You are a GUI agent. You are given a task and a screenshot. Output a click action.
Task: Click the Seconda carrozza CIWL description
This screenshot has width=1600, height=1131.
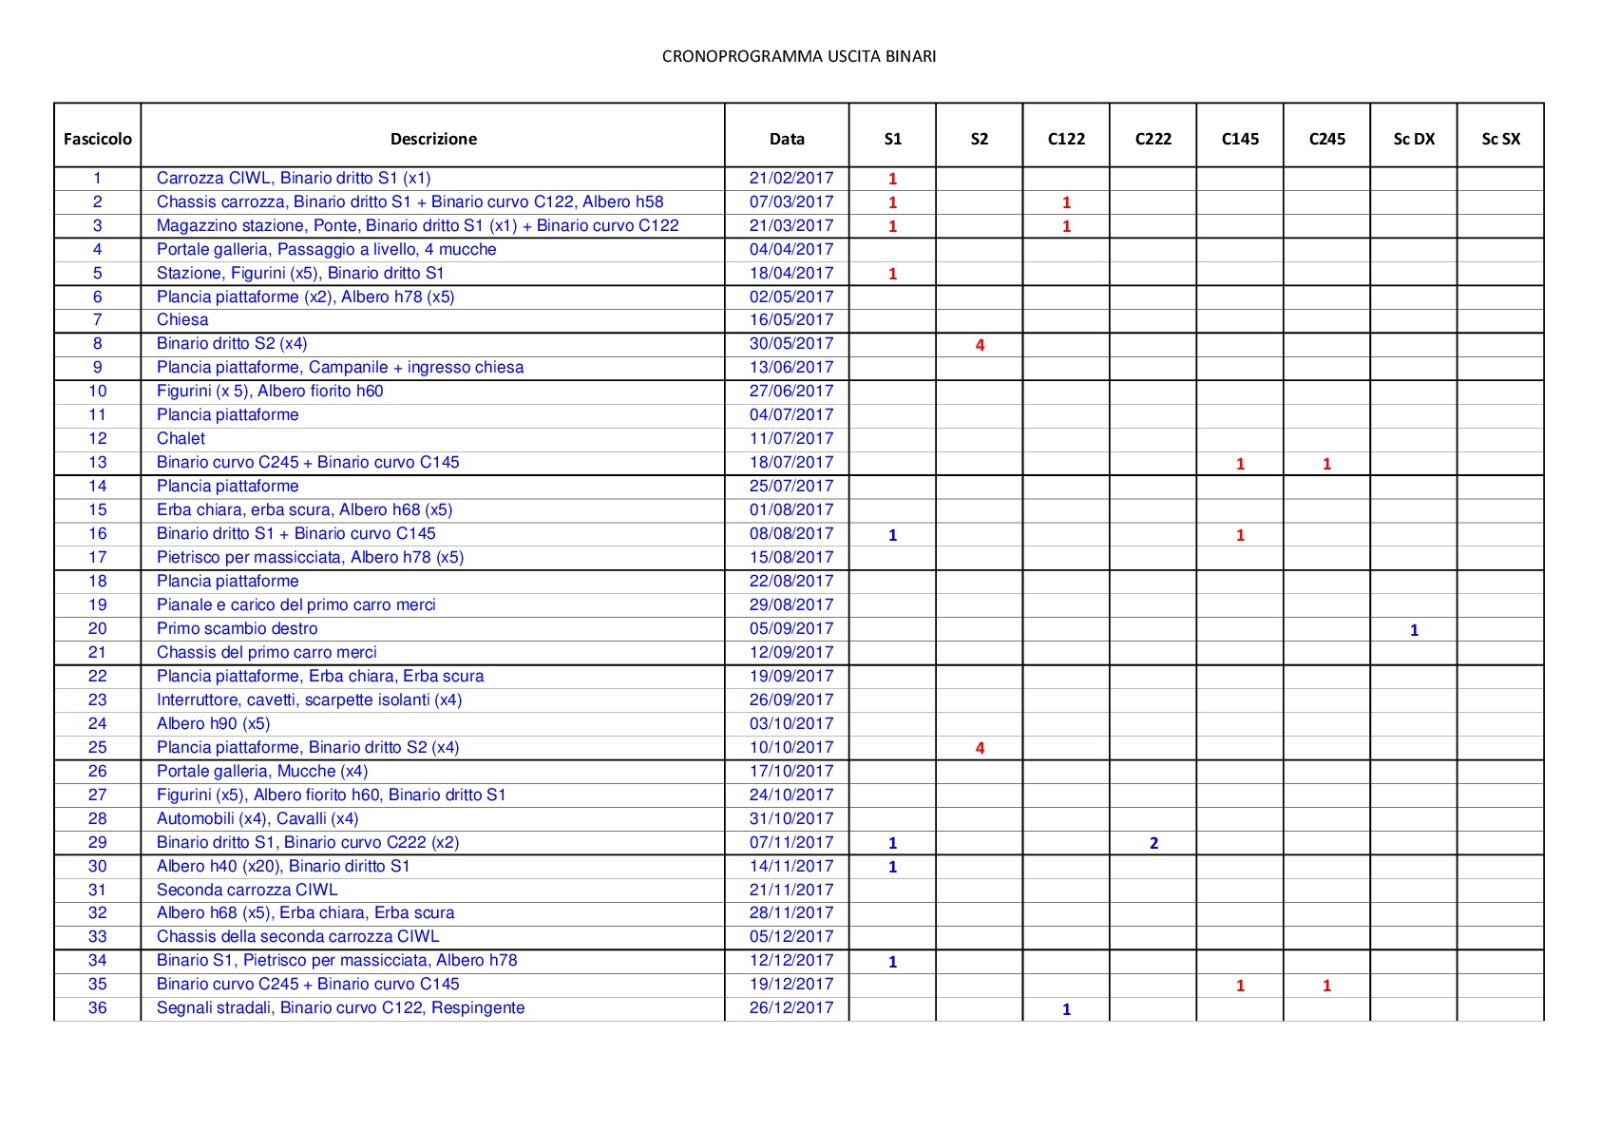[247, 889]
